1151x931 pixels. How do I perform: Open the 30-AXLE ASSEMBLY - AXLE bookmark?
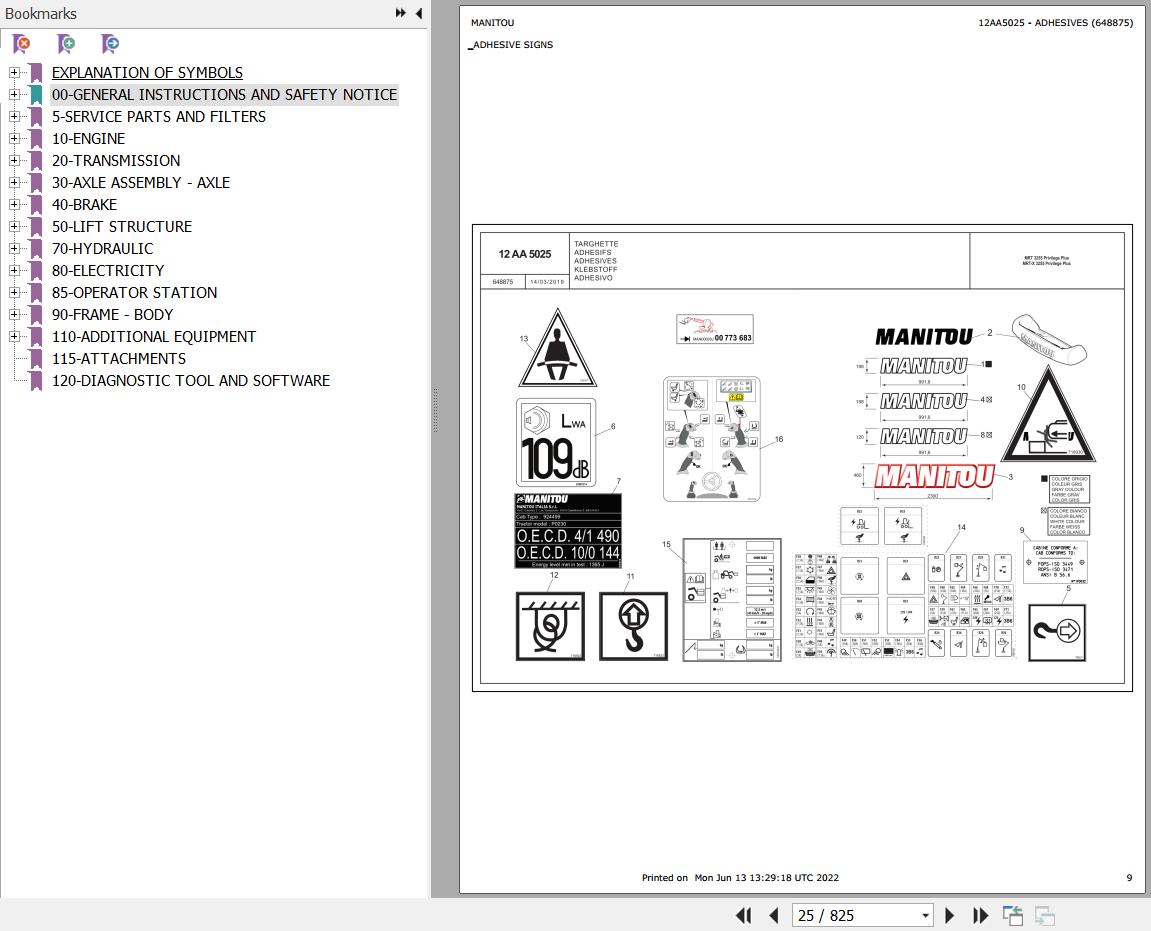tap(141, 183)
